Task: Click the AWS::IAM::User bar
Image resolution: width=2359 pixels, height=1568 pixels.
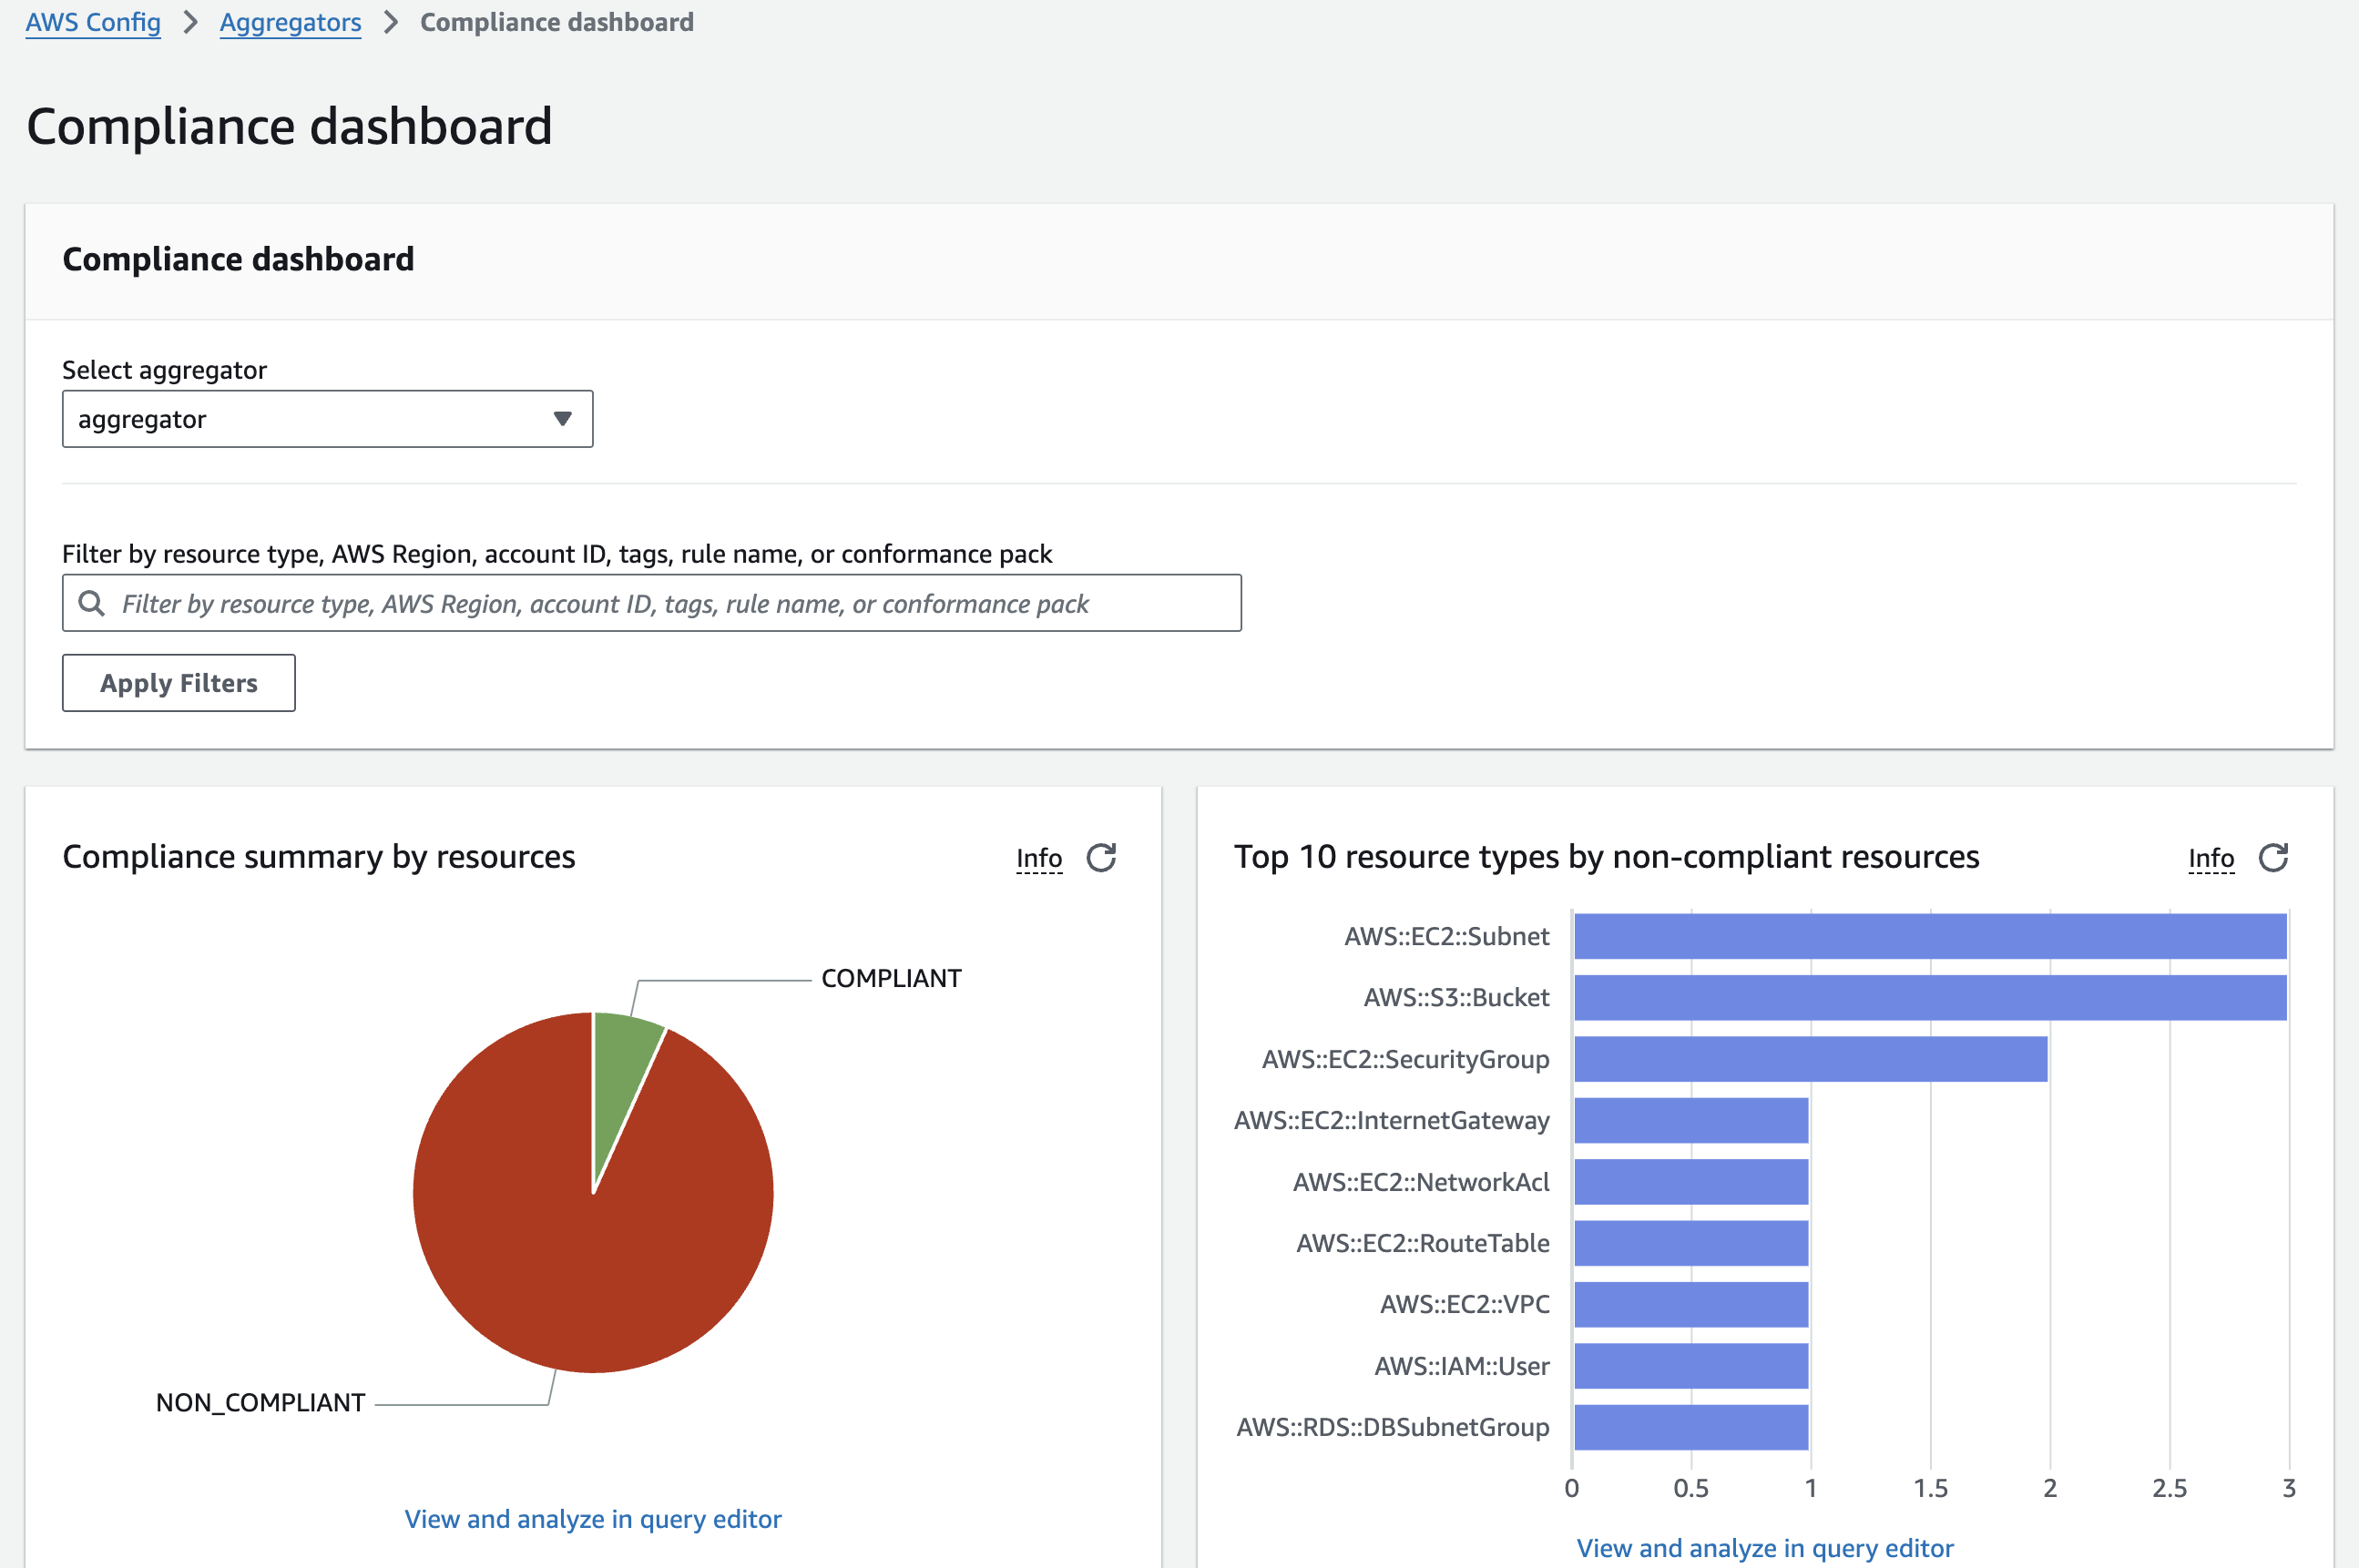Action: [1691, 1366]
